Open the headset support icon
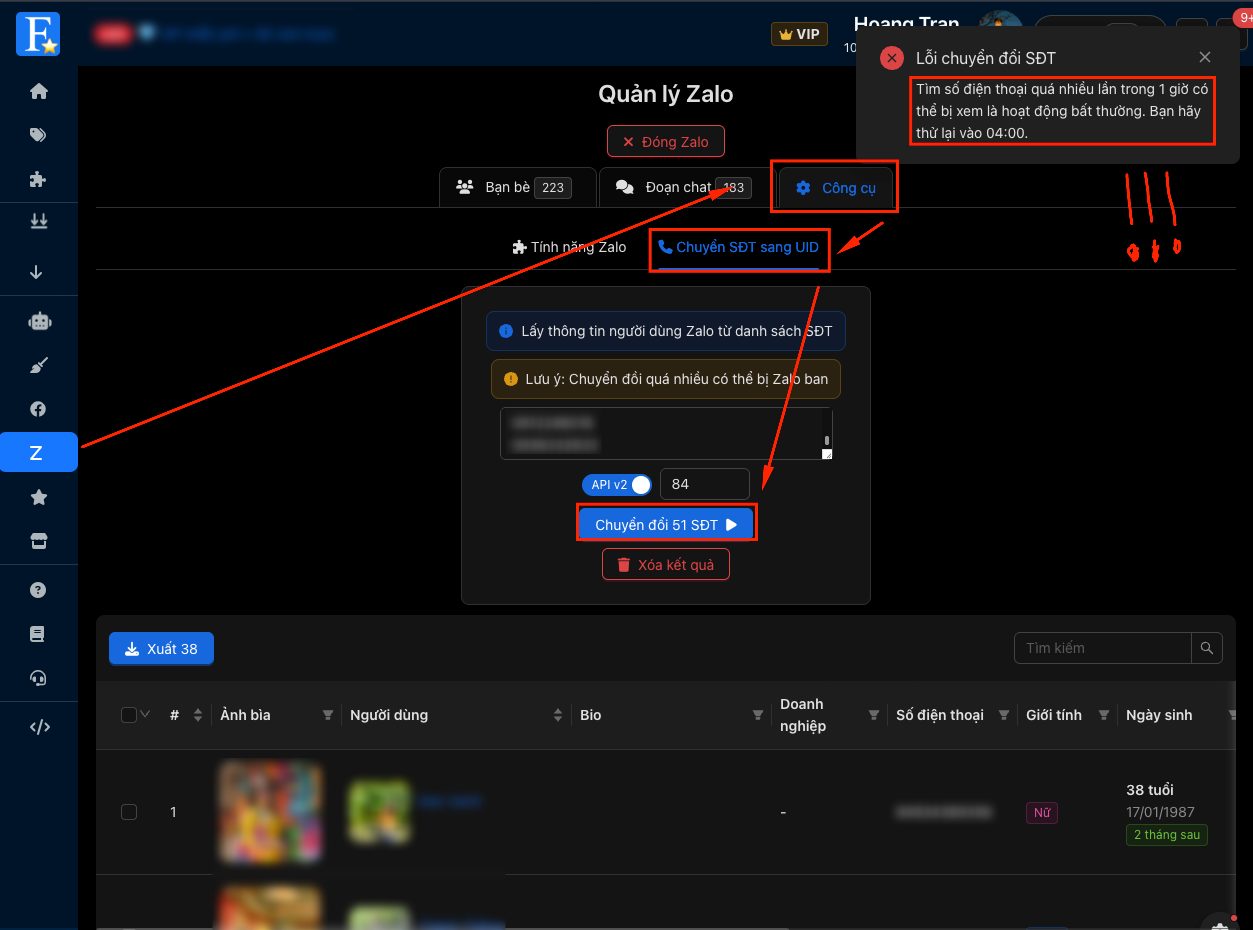This screenshot has width=1253, height=930. 39,678
